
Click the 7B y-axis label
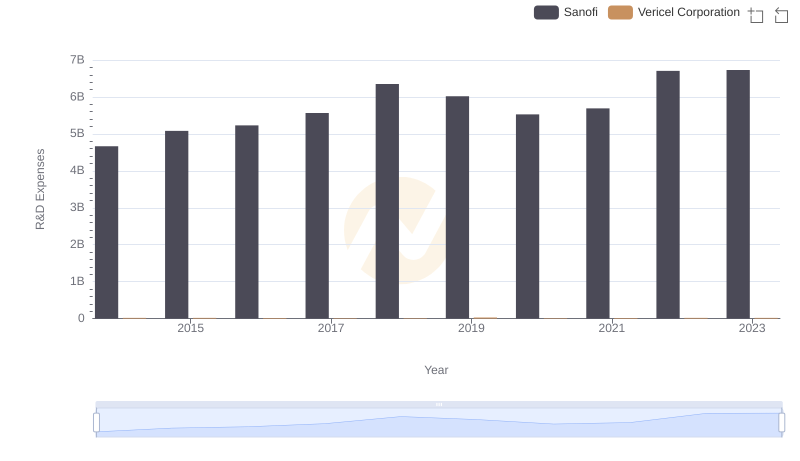tap(77, 60)
